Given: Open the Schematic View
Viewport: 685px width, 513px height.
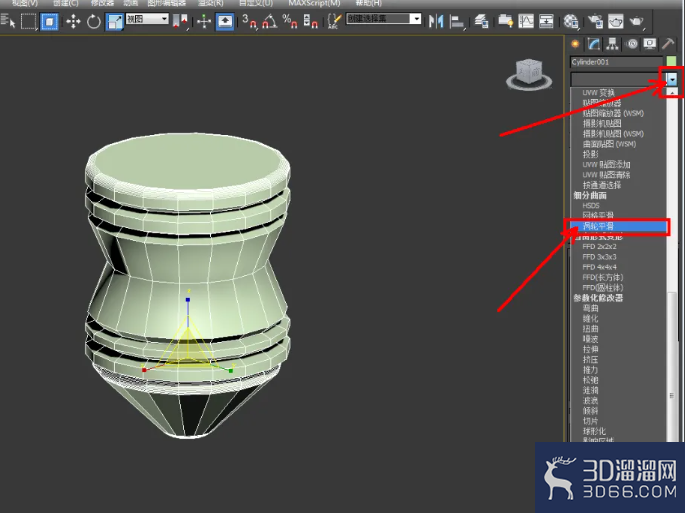Looking at the screenshot, I should (546, 21).
